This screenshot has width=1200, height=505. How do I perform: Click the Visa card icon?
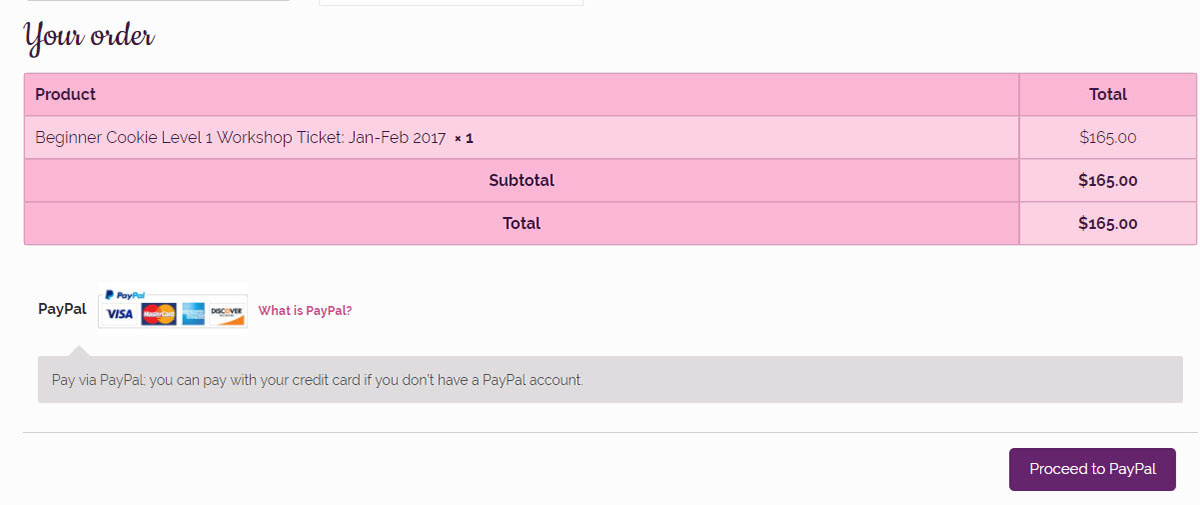(x=119, y=314)
